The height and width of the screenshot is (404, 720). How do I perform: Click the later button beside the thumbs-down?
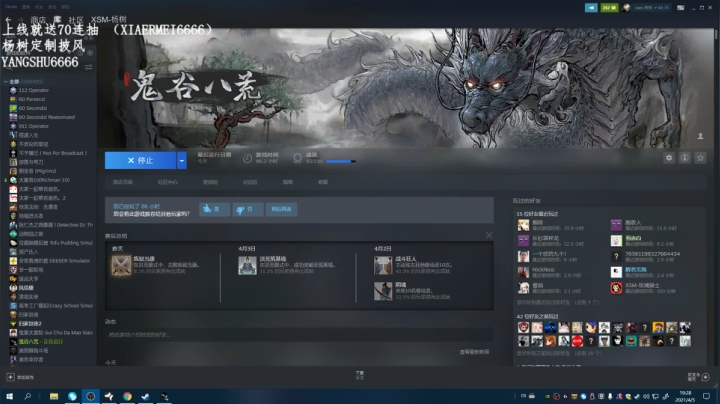pos(281,209)
